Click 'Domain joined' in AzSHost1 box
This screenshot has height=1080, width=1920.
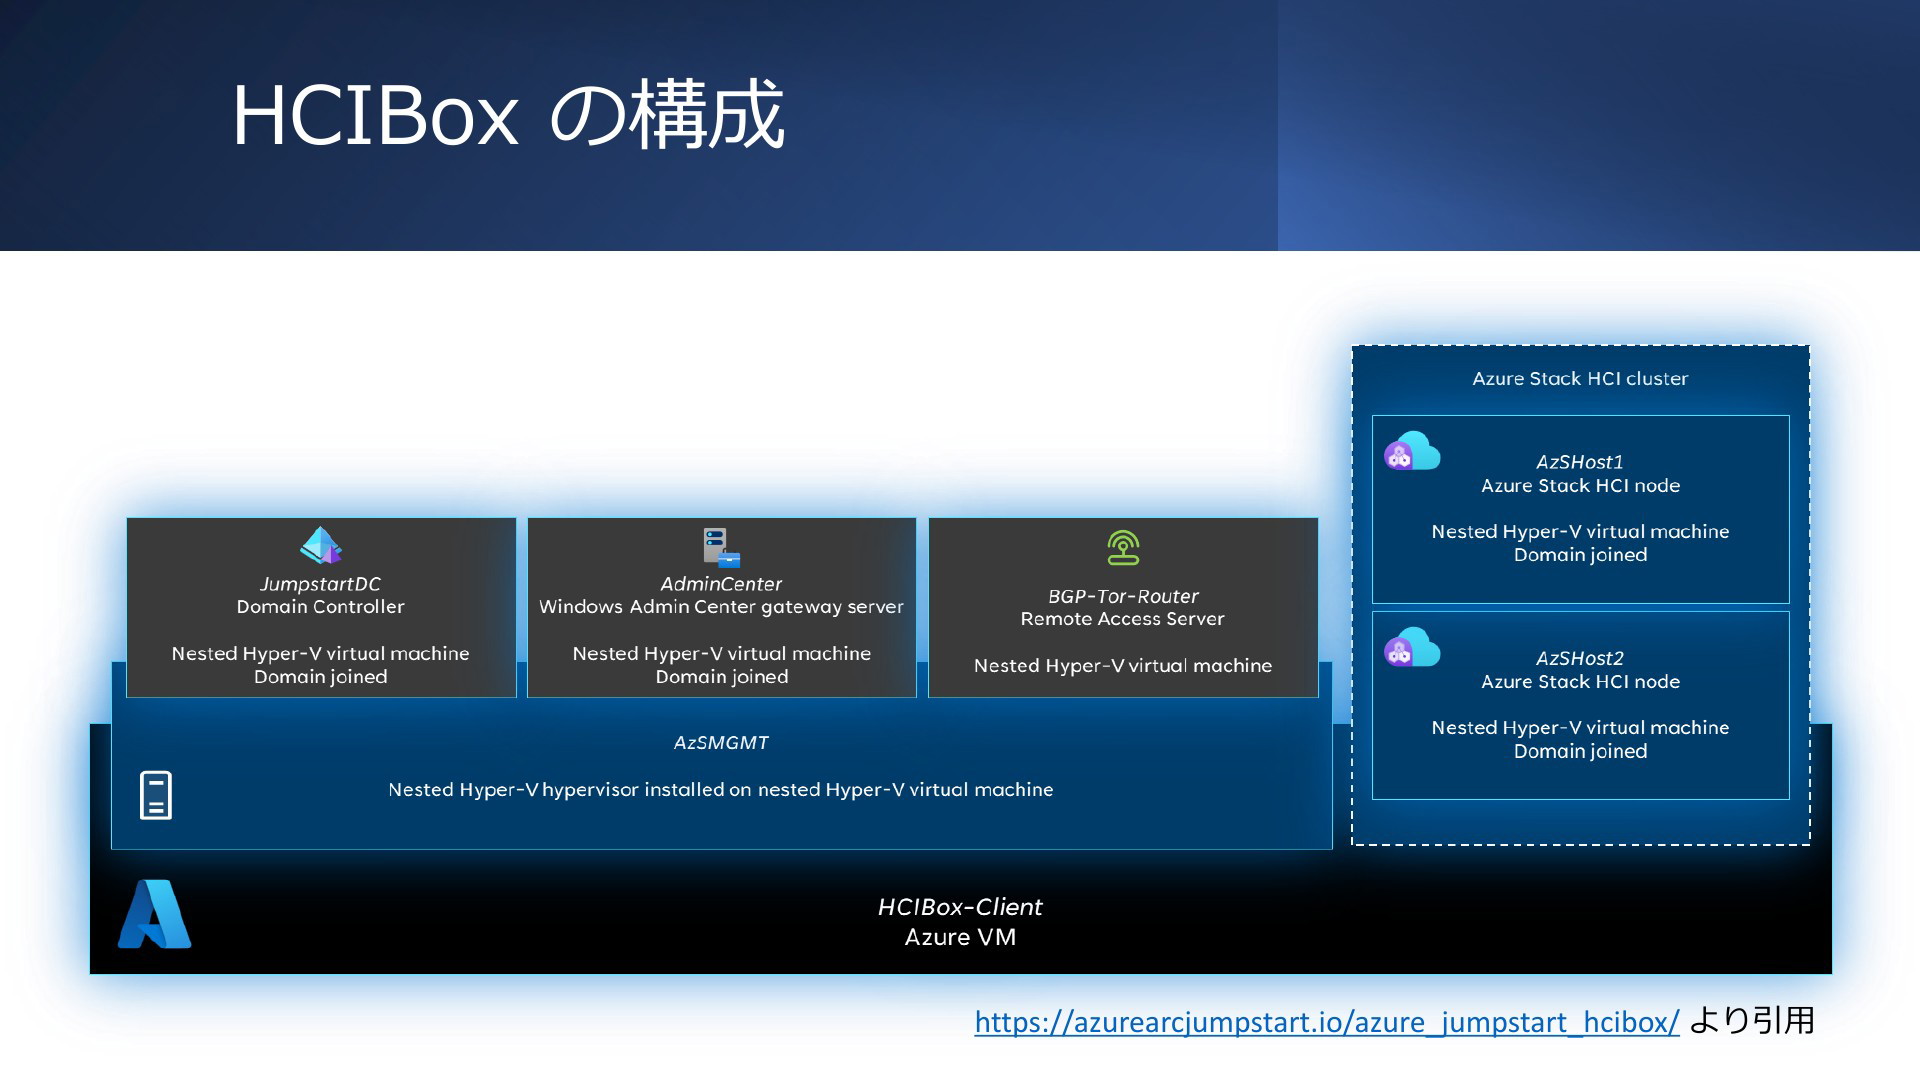coord(1580,555)
